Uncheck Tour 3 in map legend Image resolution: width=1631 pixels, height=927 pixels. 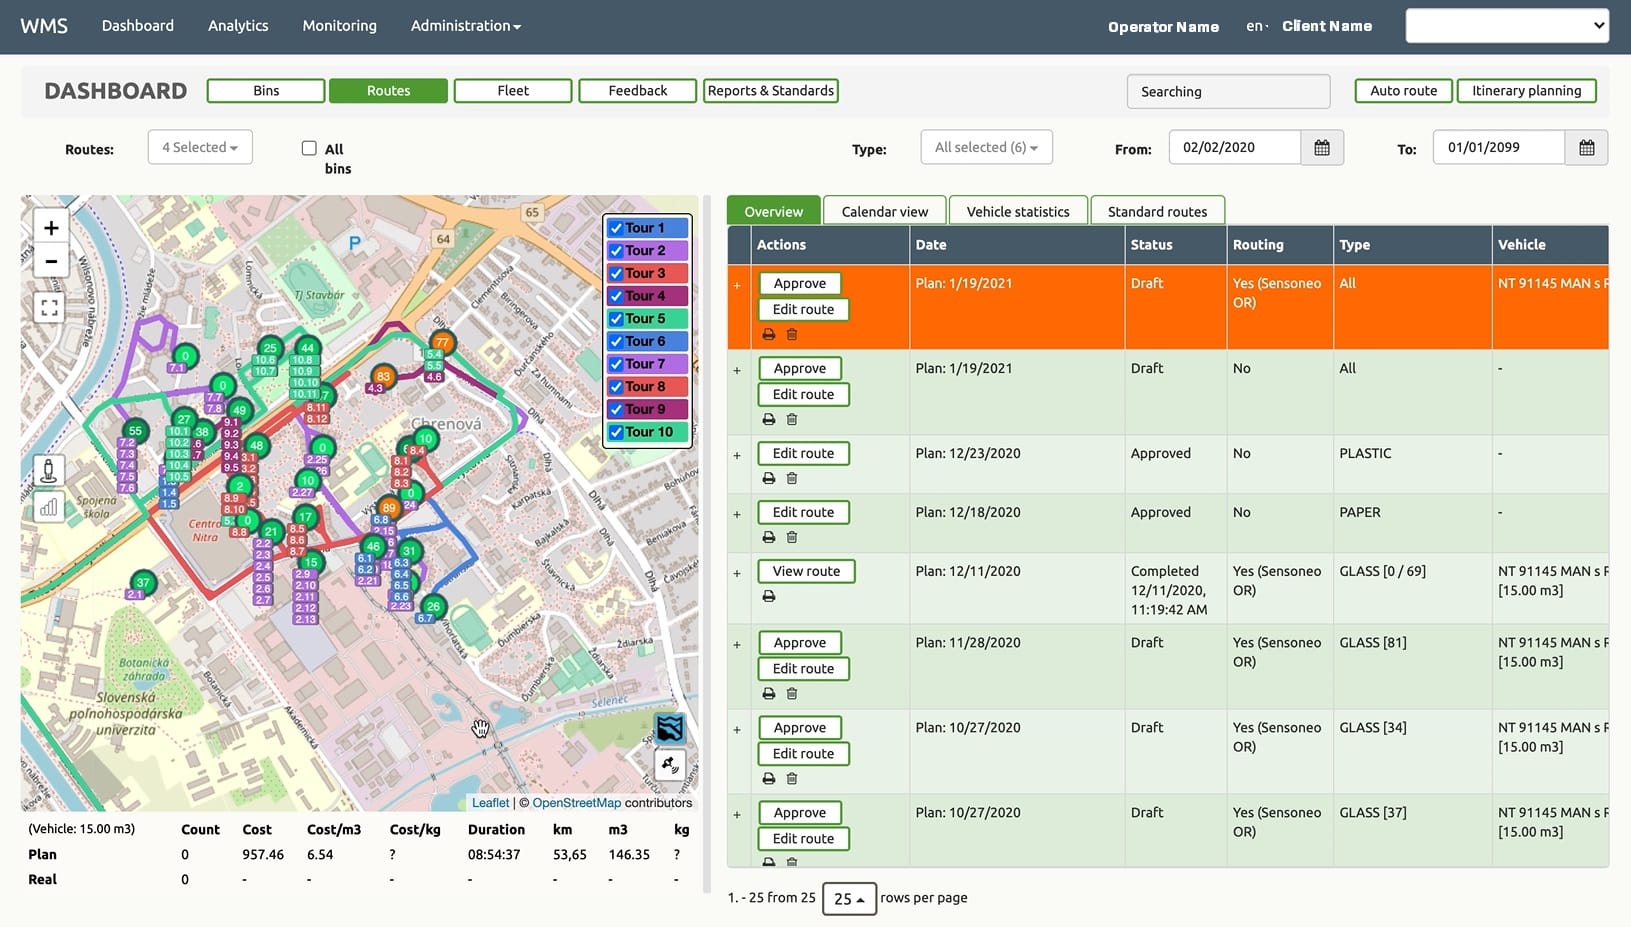(x=617, y=274)
